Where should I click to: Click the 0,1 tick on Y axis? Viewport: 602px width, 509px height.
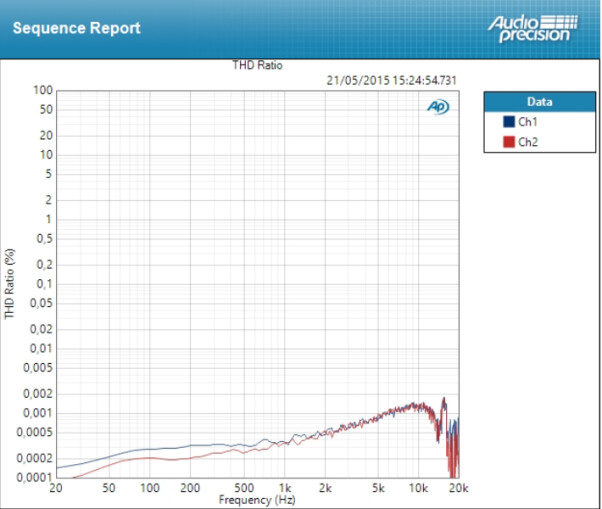click(x=44, y=284)
